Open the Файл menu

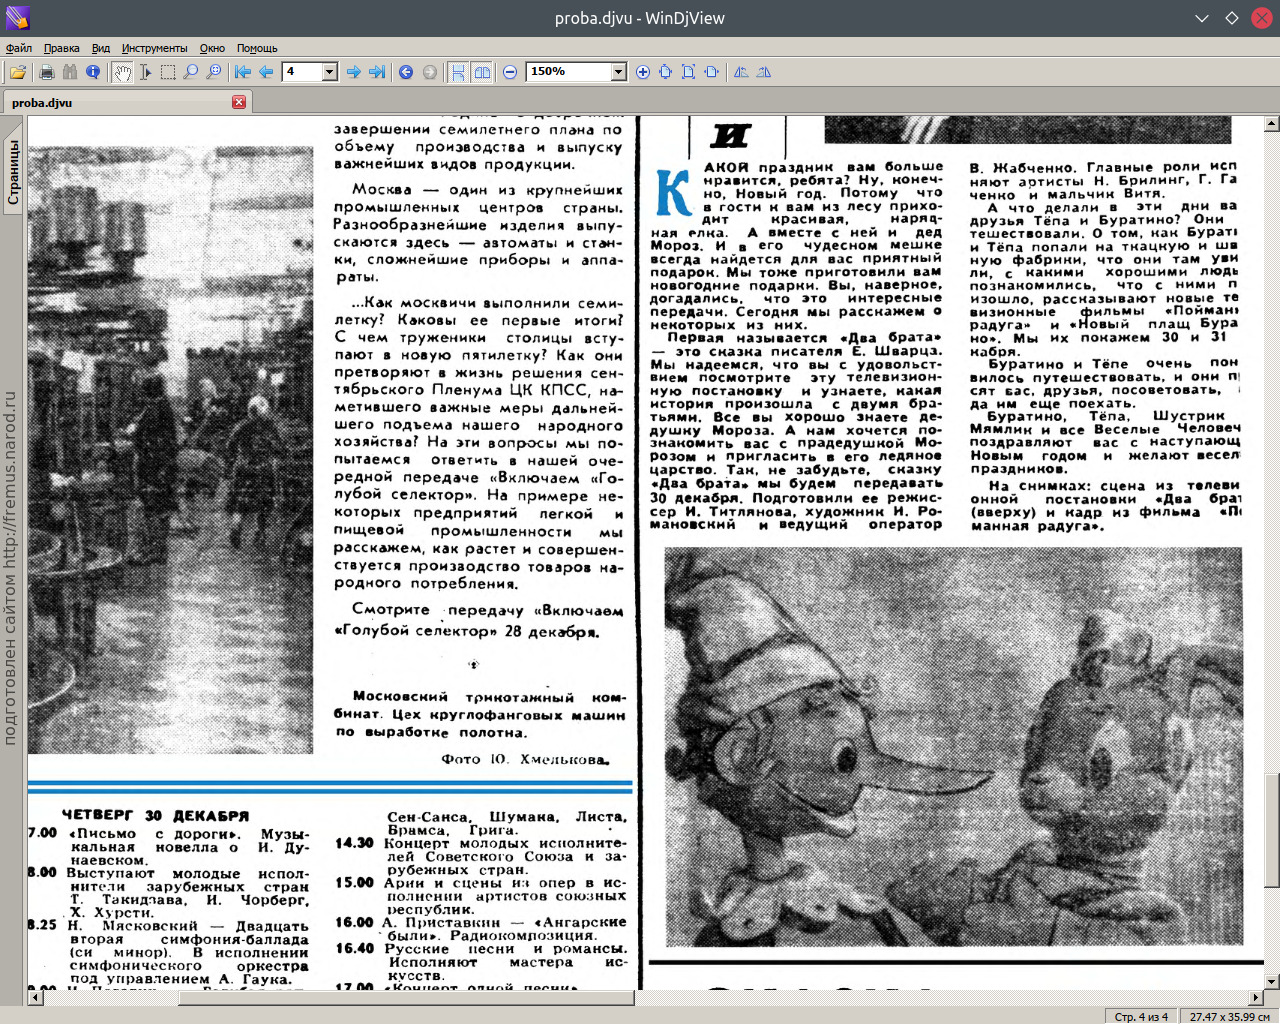coord(19,48)
